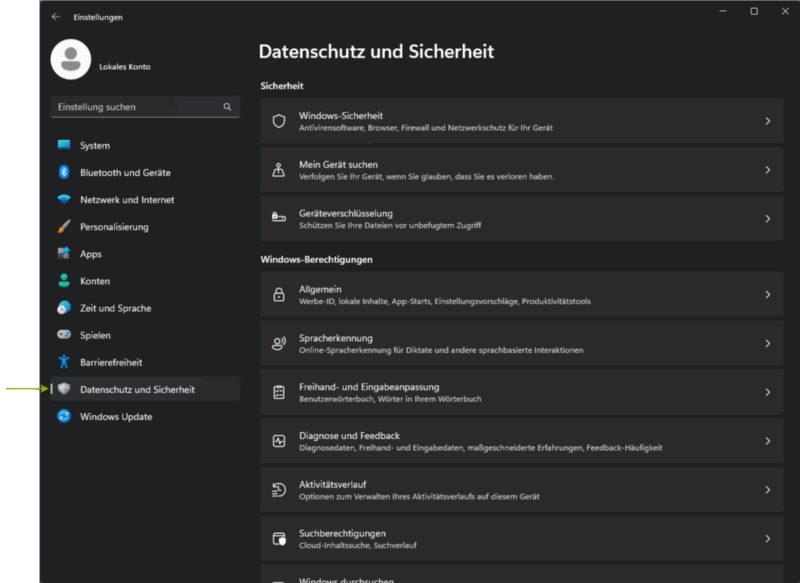Open Freihand- und Eingabeanpassung via chevron
This screenshot has height=583, width=800.
767,392
